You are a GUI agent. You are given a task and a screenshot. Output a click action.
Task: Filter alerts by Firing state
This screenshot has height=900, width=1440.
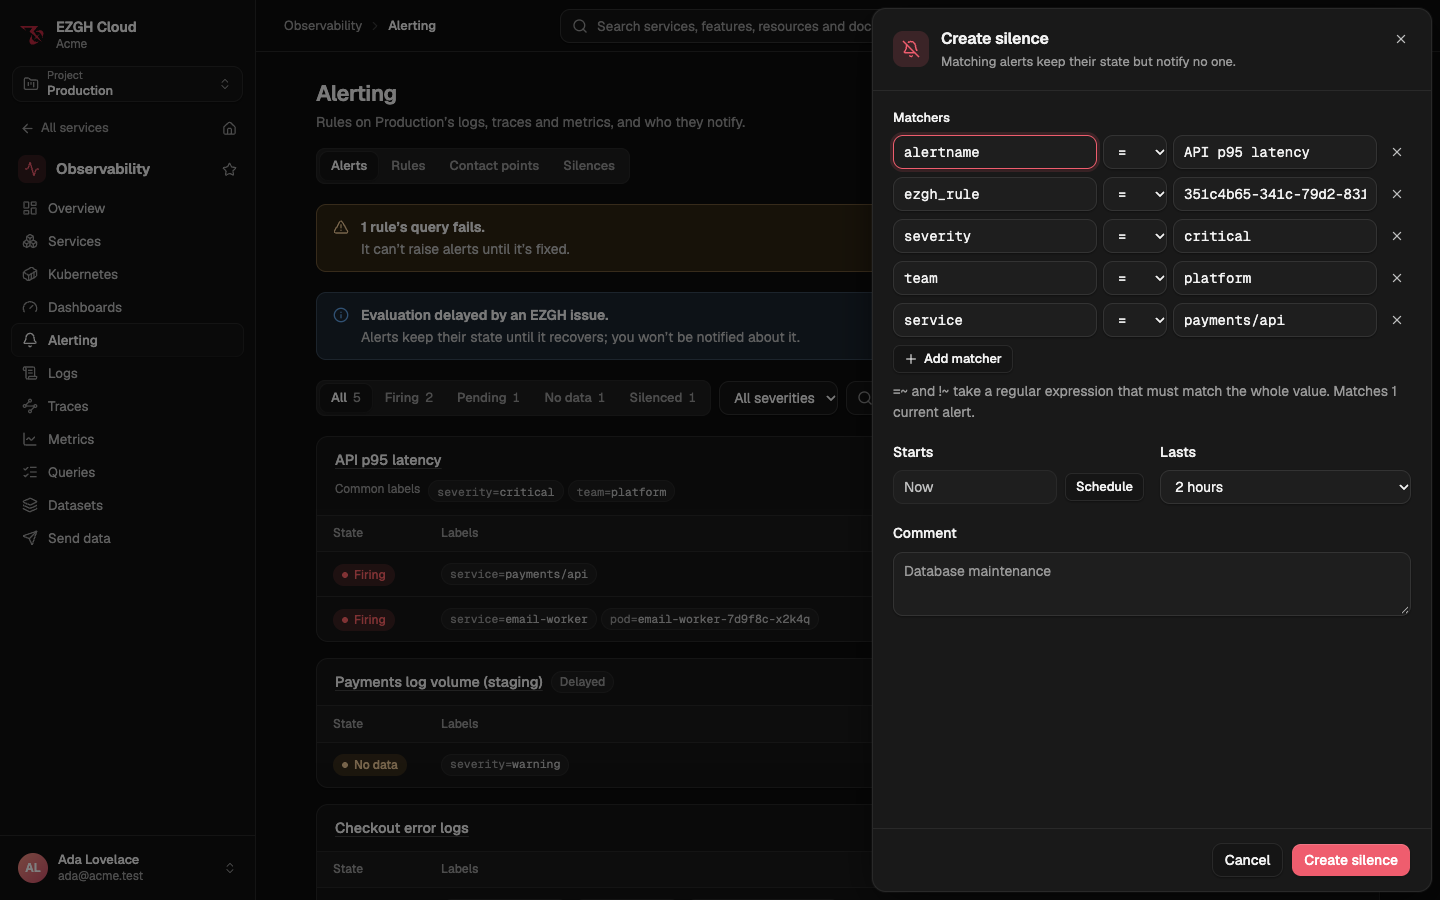coord(409,398)
